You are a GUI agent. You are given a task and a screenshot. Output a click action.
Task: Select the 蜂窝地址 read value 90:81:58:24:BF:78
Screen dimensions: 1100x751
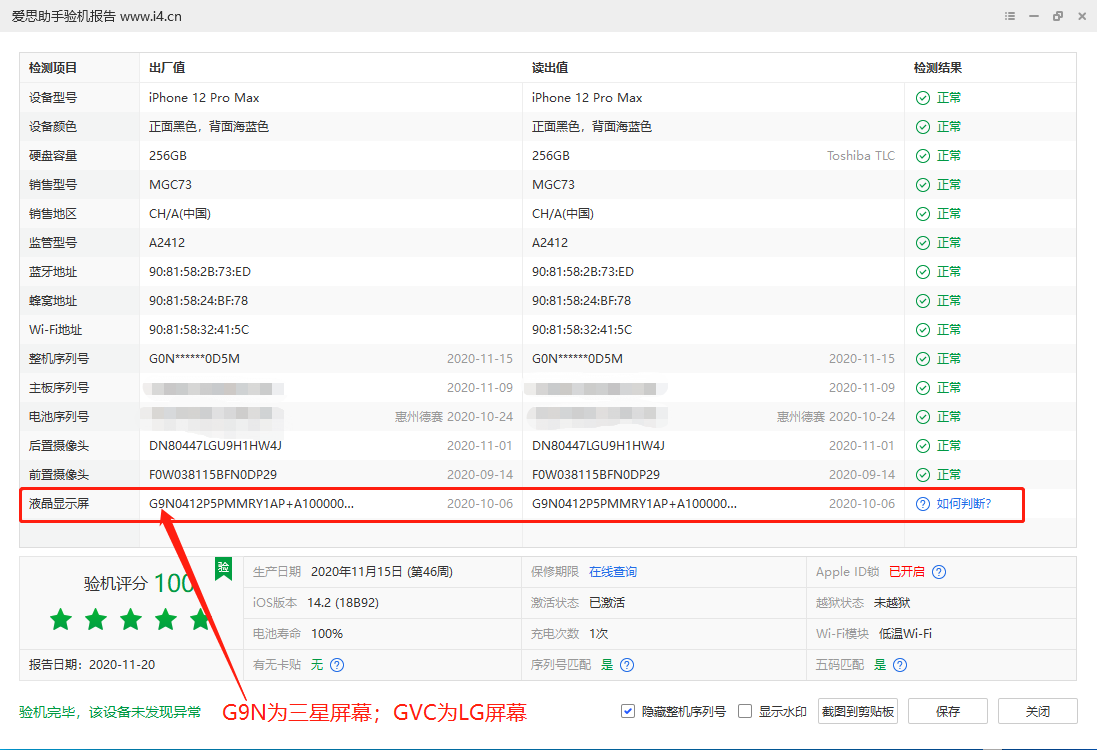[581, 301]
